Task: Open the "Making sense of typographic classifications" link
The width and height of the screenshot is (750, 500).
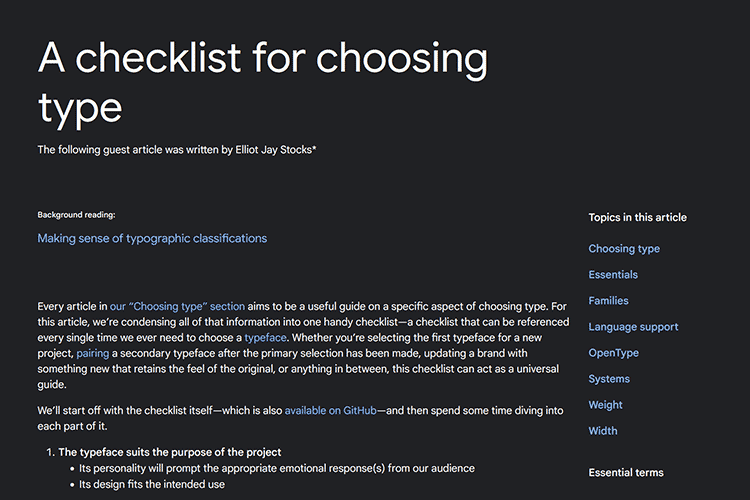Action: [x=152, y=239]
